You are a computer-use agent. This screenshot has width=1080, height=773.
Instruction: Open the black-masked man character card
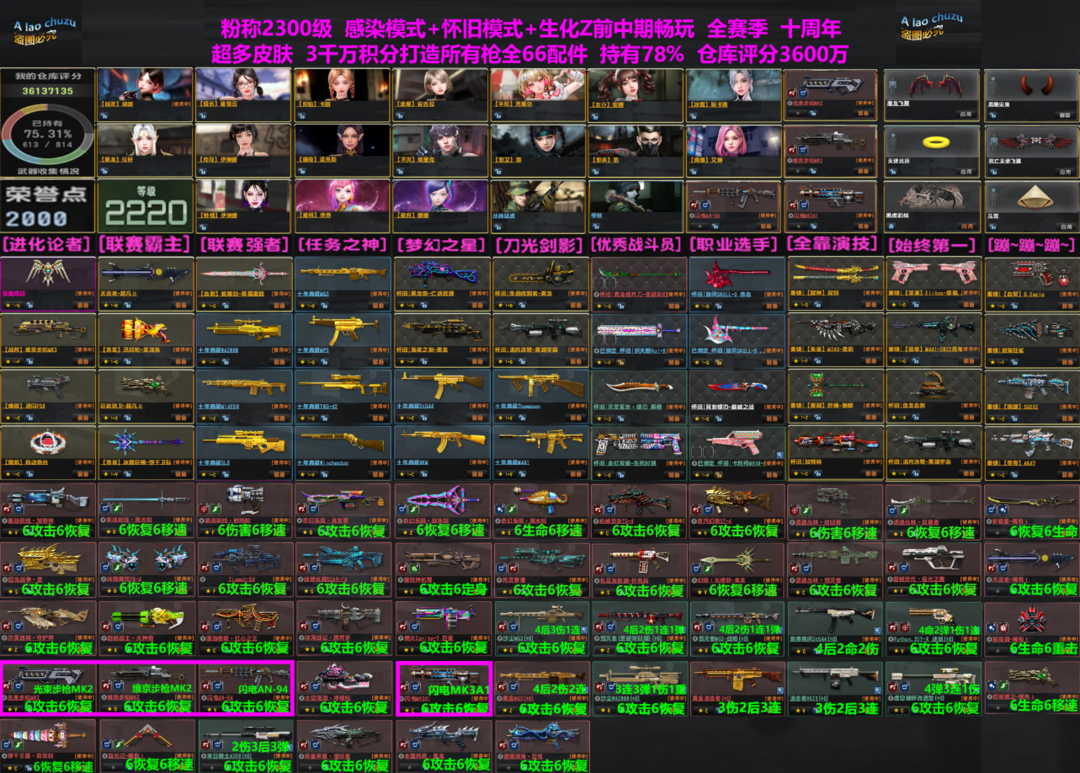point(636,151)
